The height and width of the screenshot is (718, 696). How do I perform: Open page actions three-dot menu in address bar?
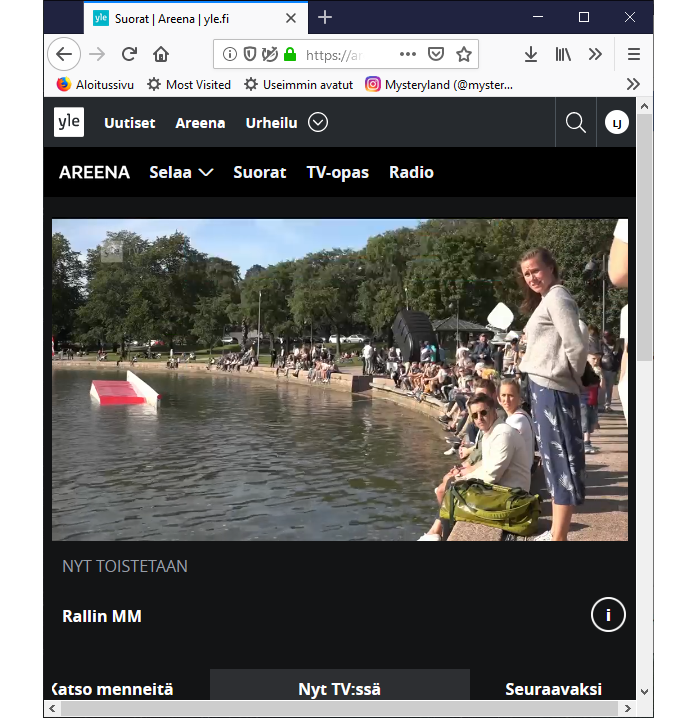408,54
